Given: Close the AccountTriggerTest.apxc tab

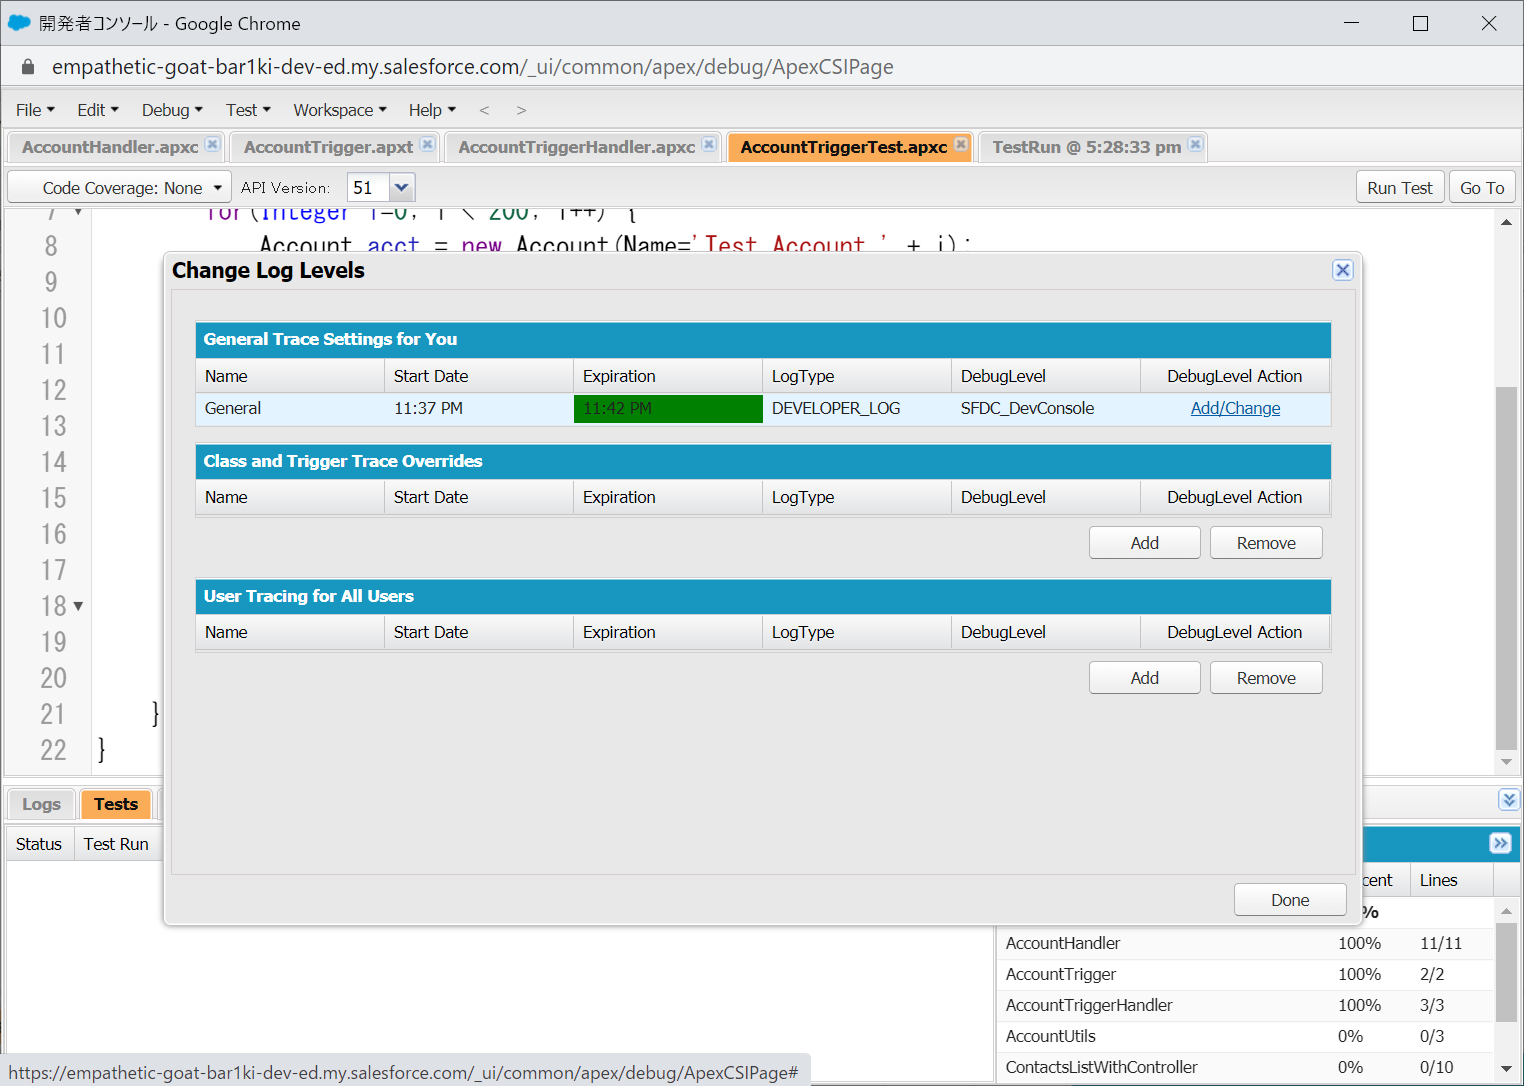Looking at the screenshot, I should (x=961, y=144).
